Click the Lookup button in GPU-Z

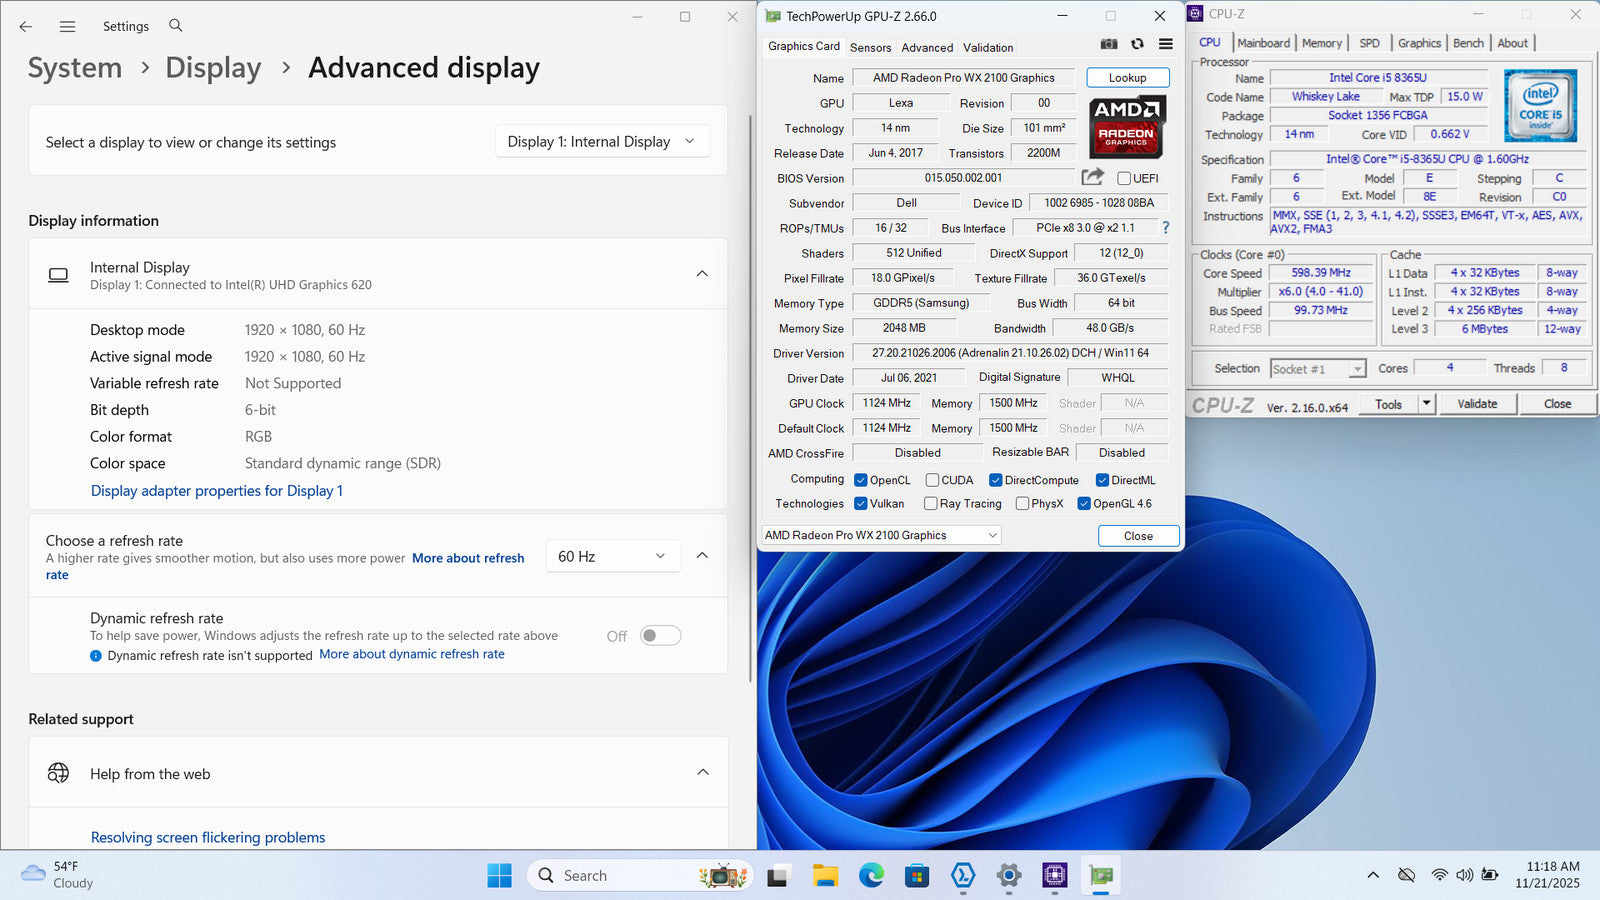[x=1127, y=78]
